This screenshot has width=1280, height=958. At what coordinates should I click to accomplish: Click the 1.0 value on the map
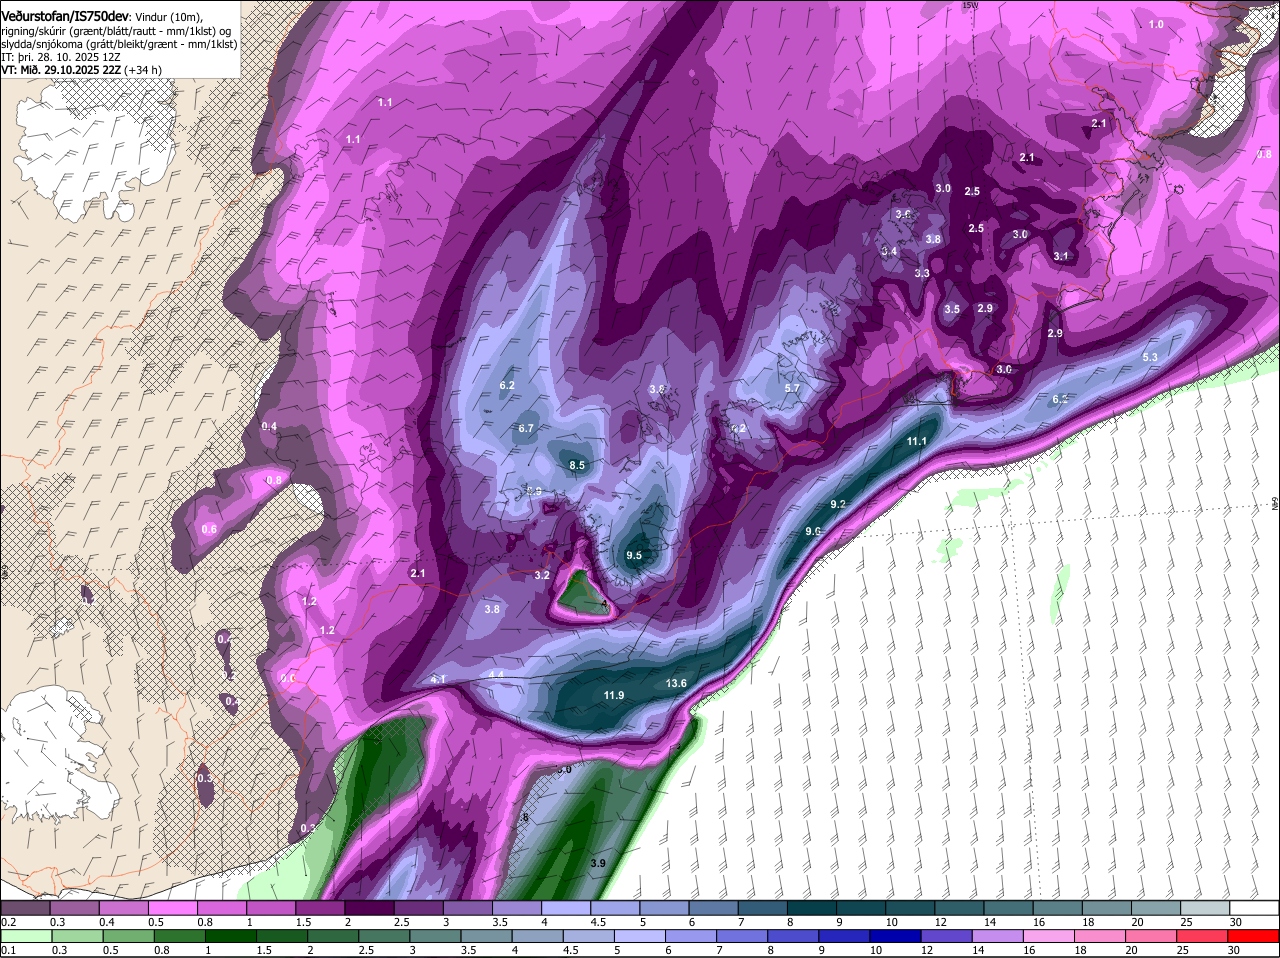coord(1156,24)
